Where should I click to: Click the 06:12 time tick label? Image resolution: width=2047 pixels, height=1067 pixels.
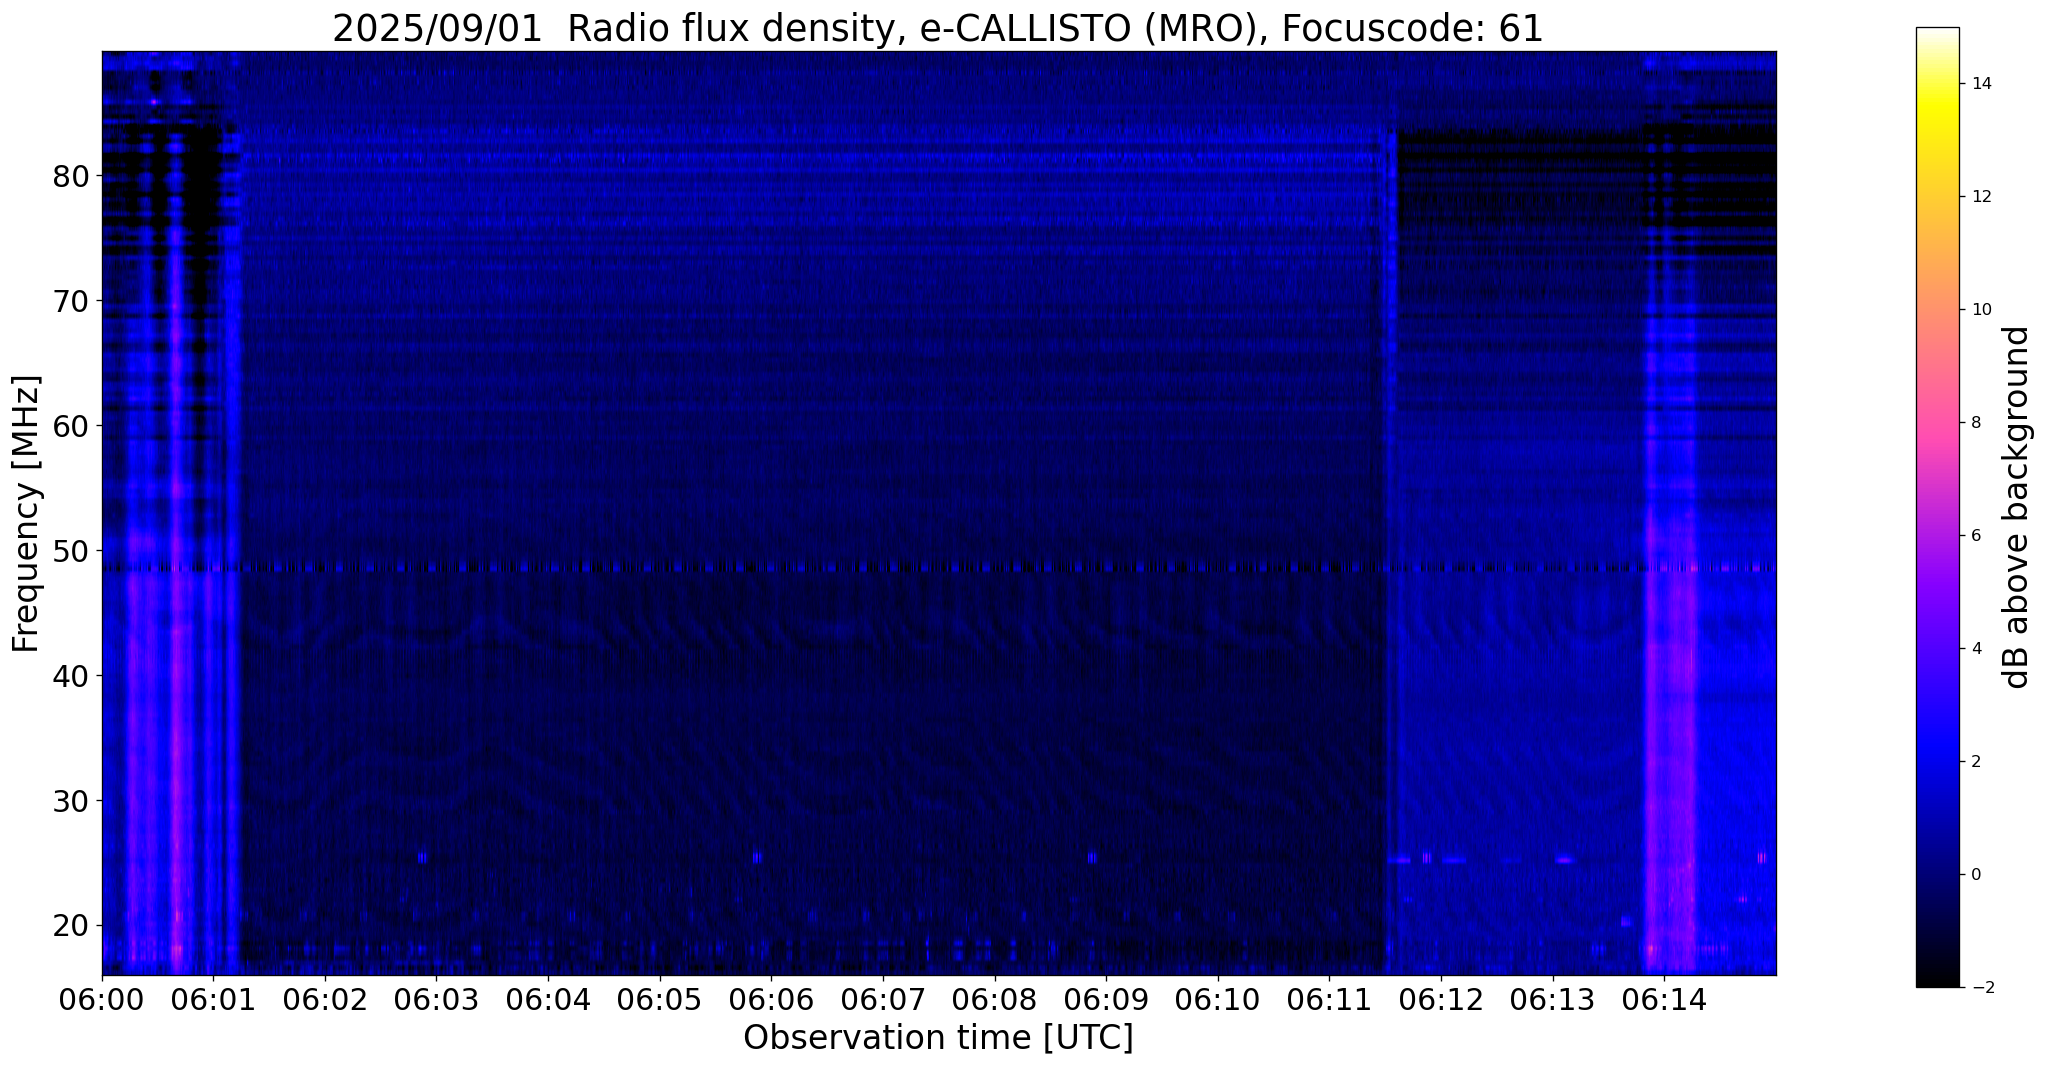click(1441, 1000)
